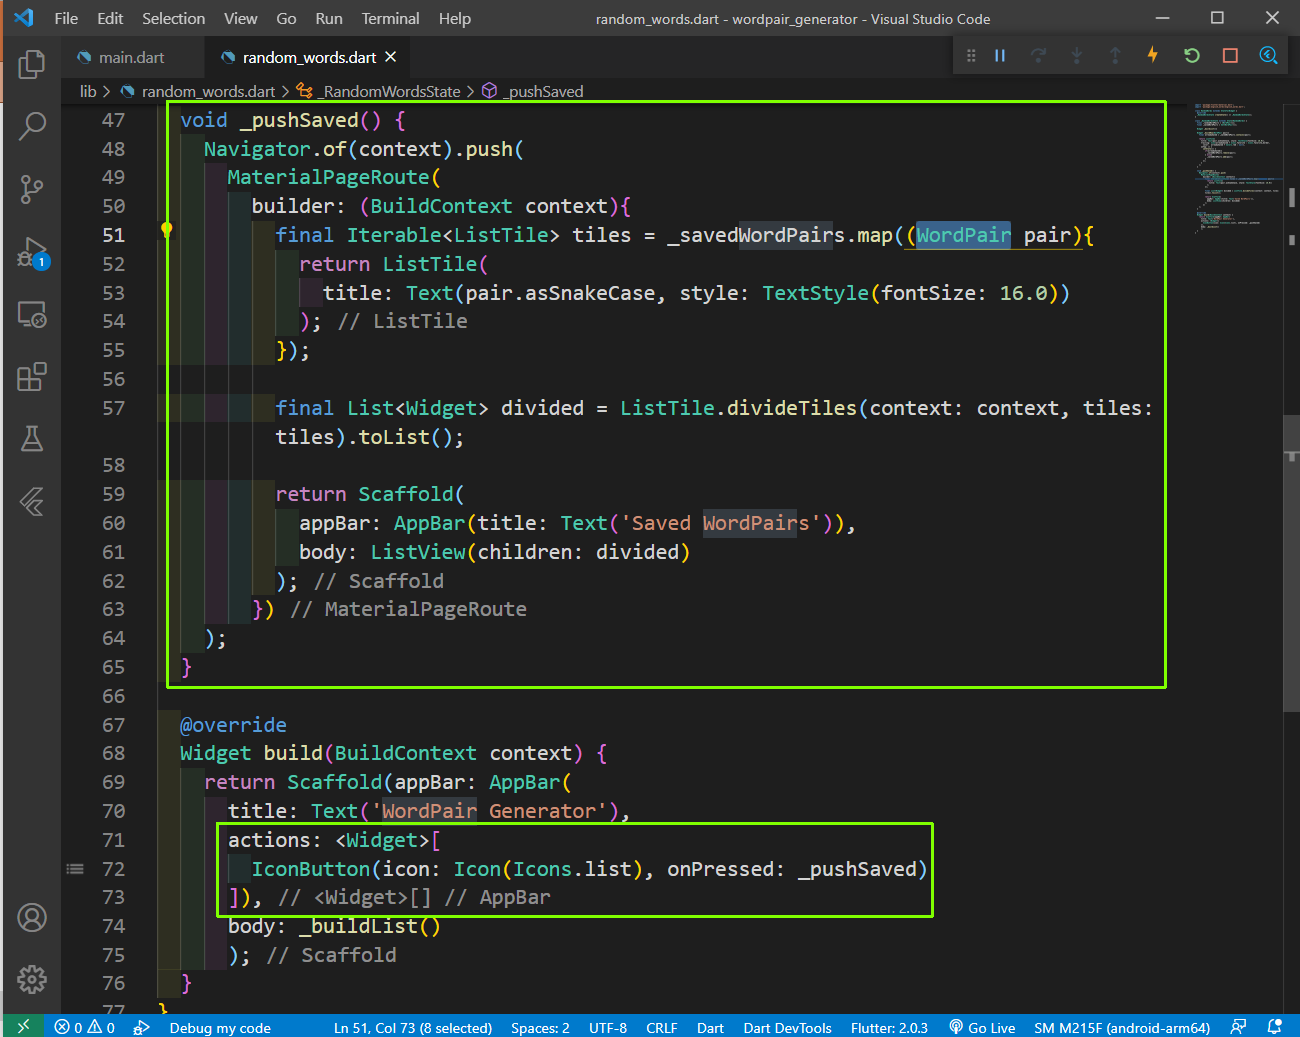Image resolution: width=1300 pixels, height=1037 pixels.
Task: Click the lightbulb code action on line 51
Action: click(167, 231)
